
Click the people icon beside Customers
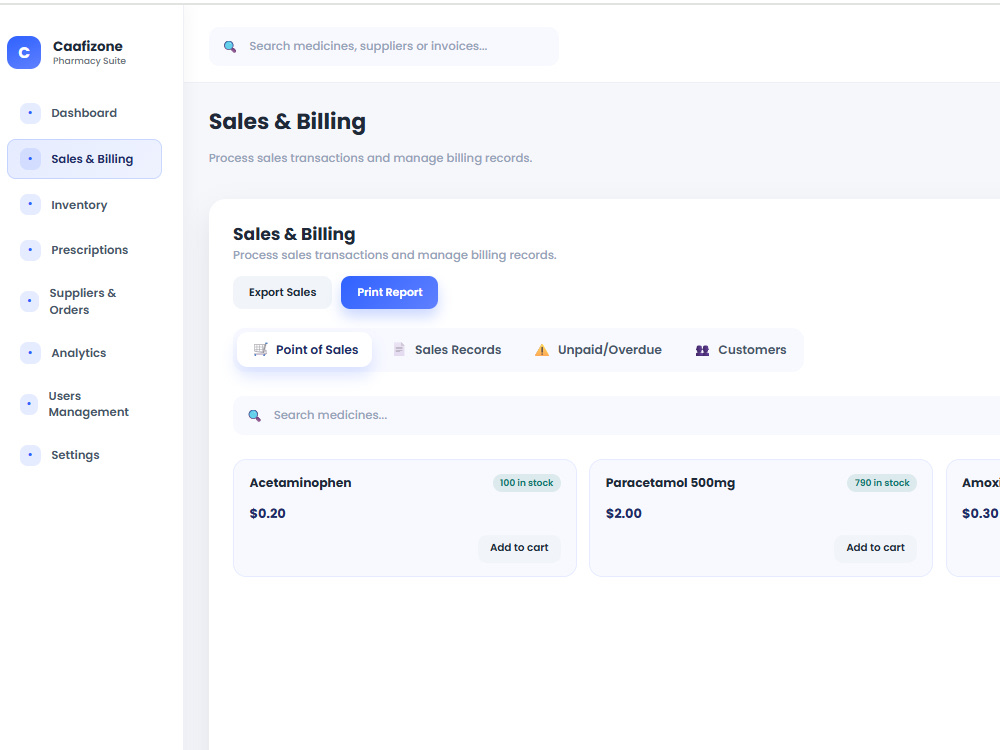click(x=702, y=350)
